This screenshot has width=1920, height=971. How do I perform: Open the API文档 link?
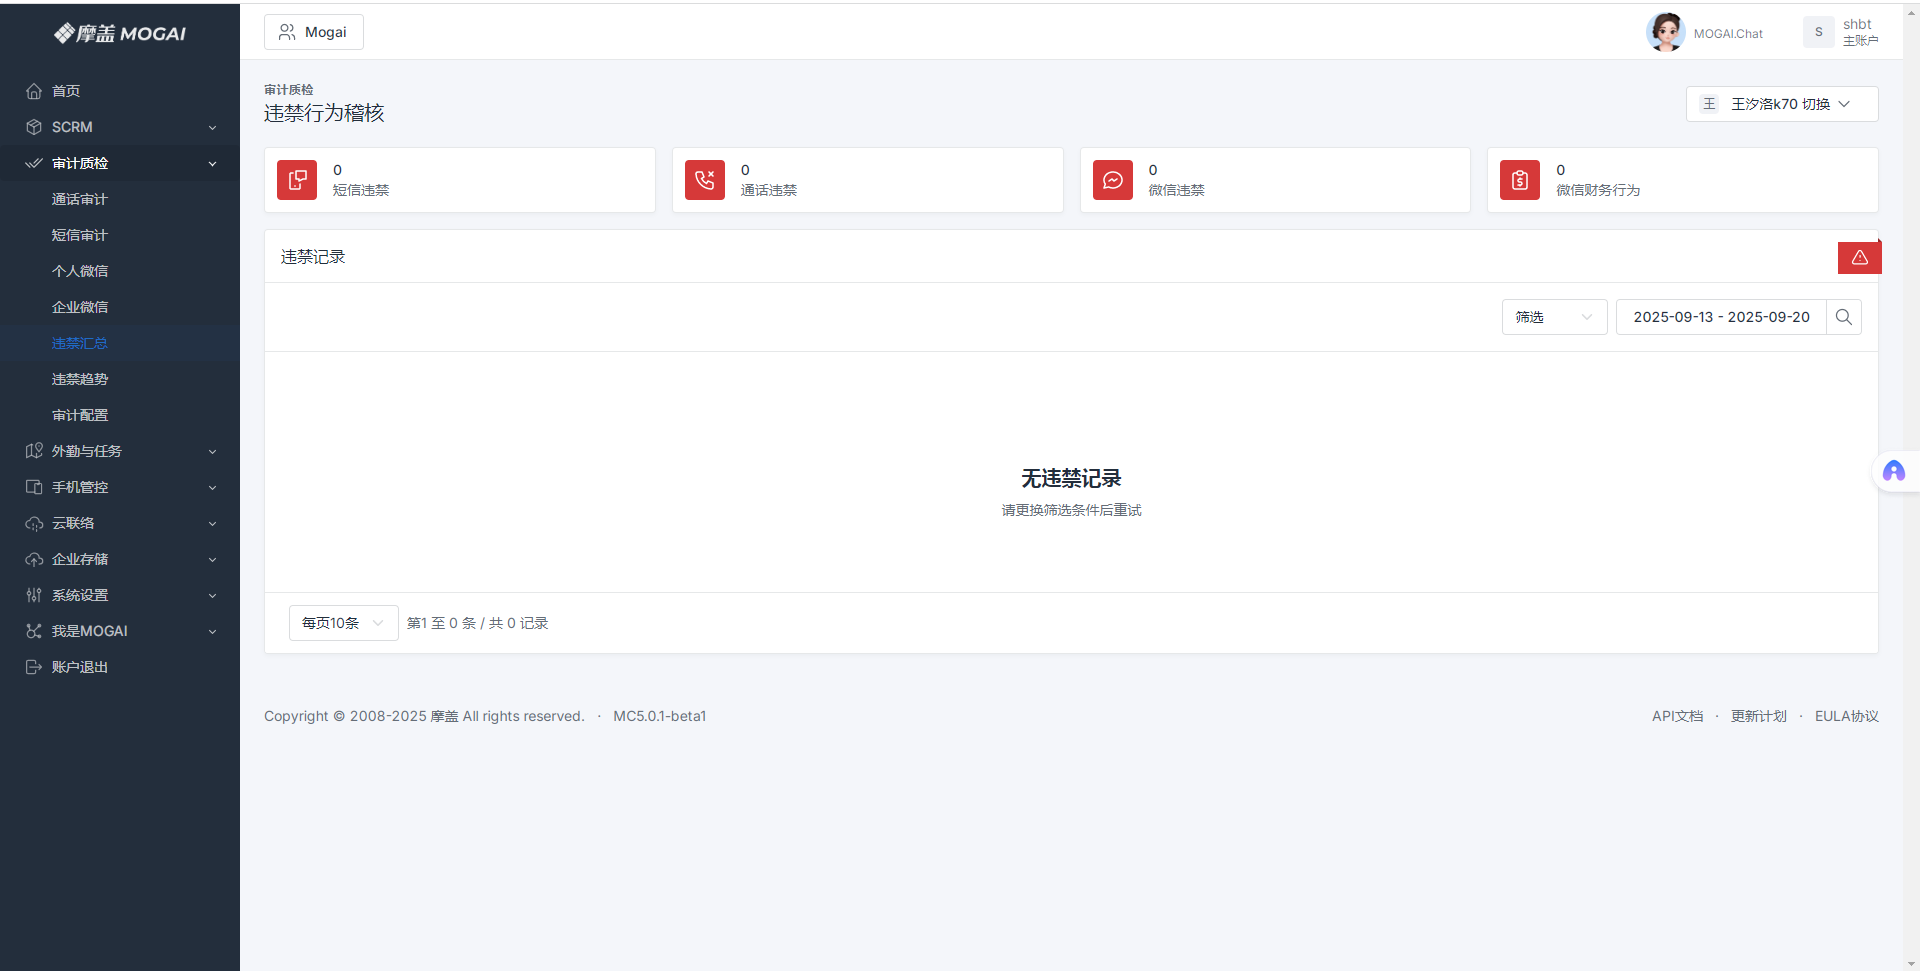(1678, 716)
